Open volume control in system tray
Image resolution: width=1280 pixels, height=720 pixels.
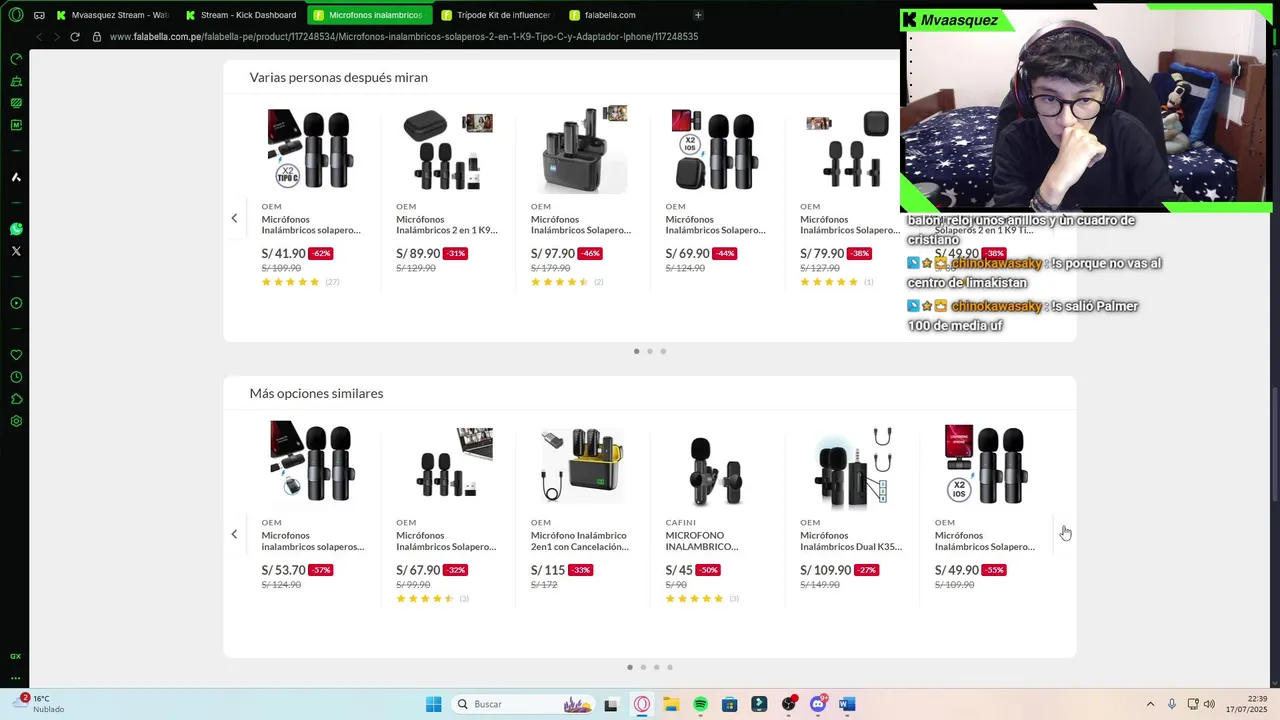(1209, 704)
